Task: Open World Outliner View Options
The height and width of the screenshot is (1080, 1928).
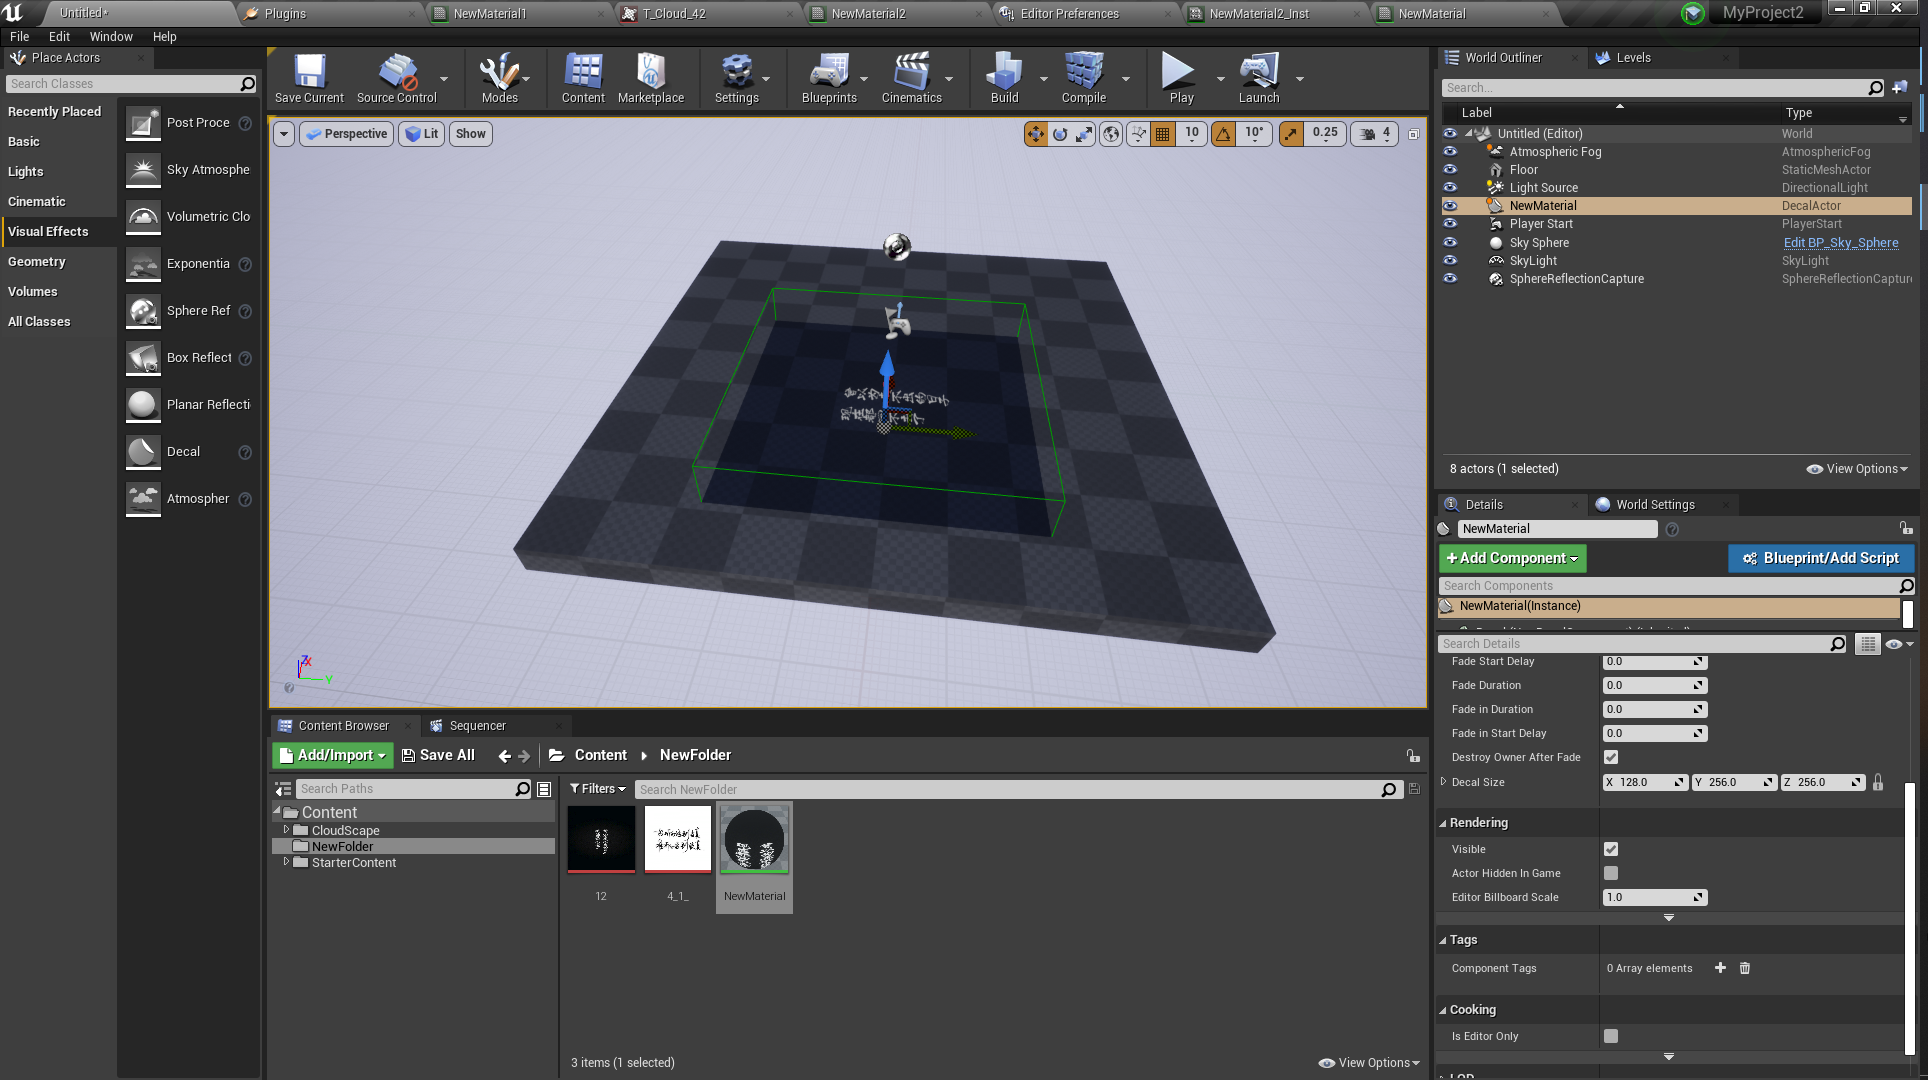Action: [1857, 469]
